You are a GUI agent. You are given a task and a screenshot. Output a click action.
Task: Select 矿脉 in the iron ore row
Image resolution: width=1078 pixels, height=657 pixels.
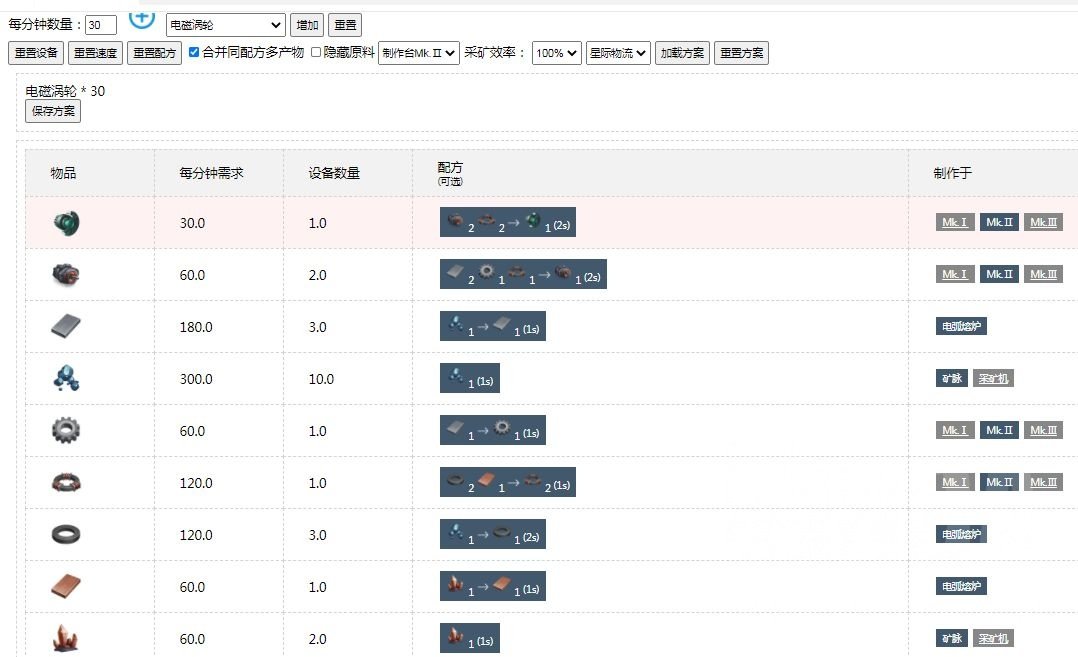(952, 378)
